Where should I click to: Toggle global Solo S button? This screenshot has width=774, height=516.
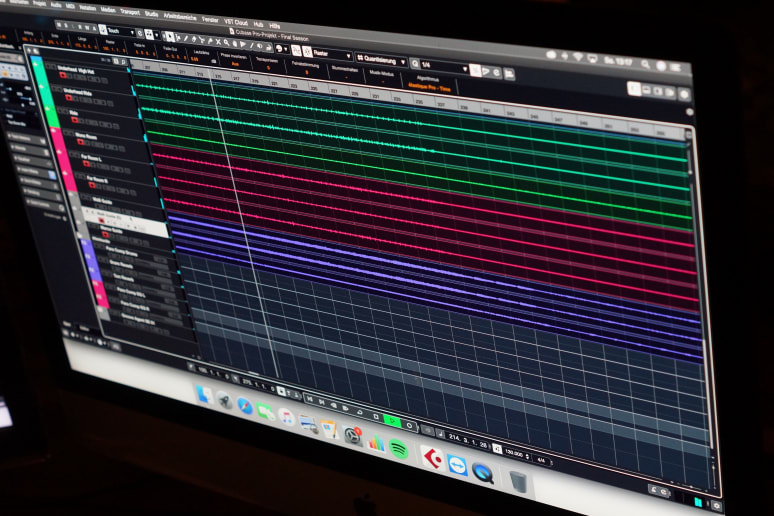(66, 26)
